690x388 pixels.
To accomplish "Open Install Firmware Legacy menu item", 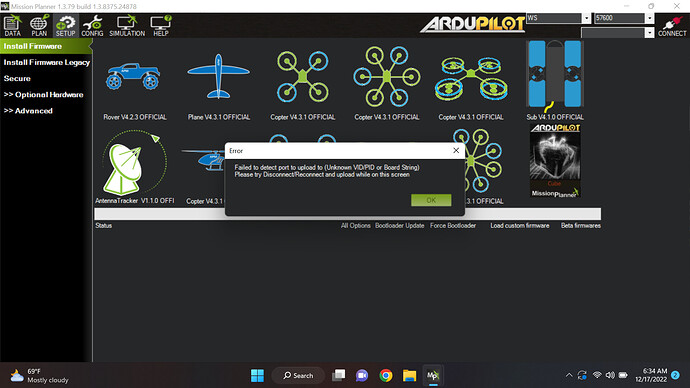I will [x=47, y=62].
